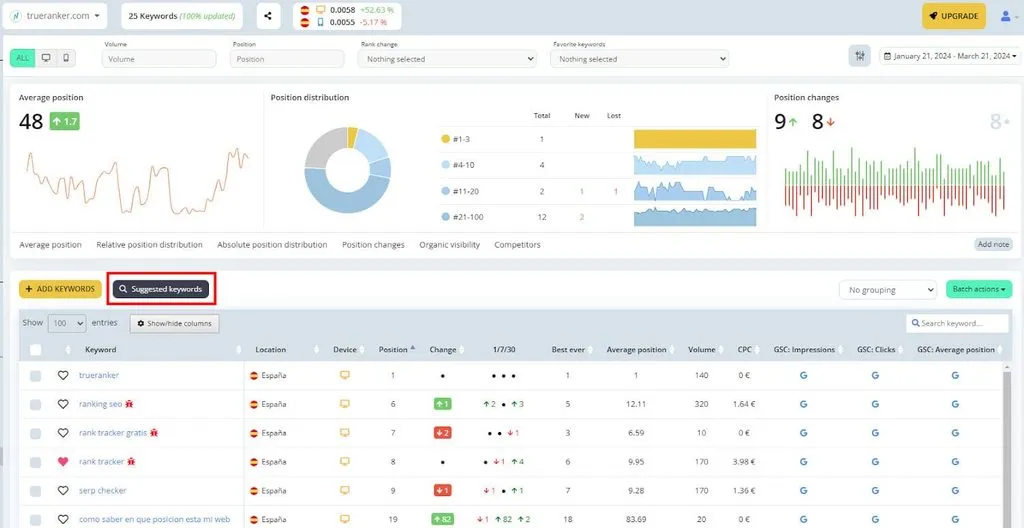
Task: Click the Suggested keywords button
Action: (161, 289)
